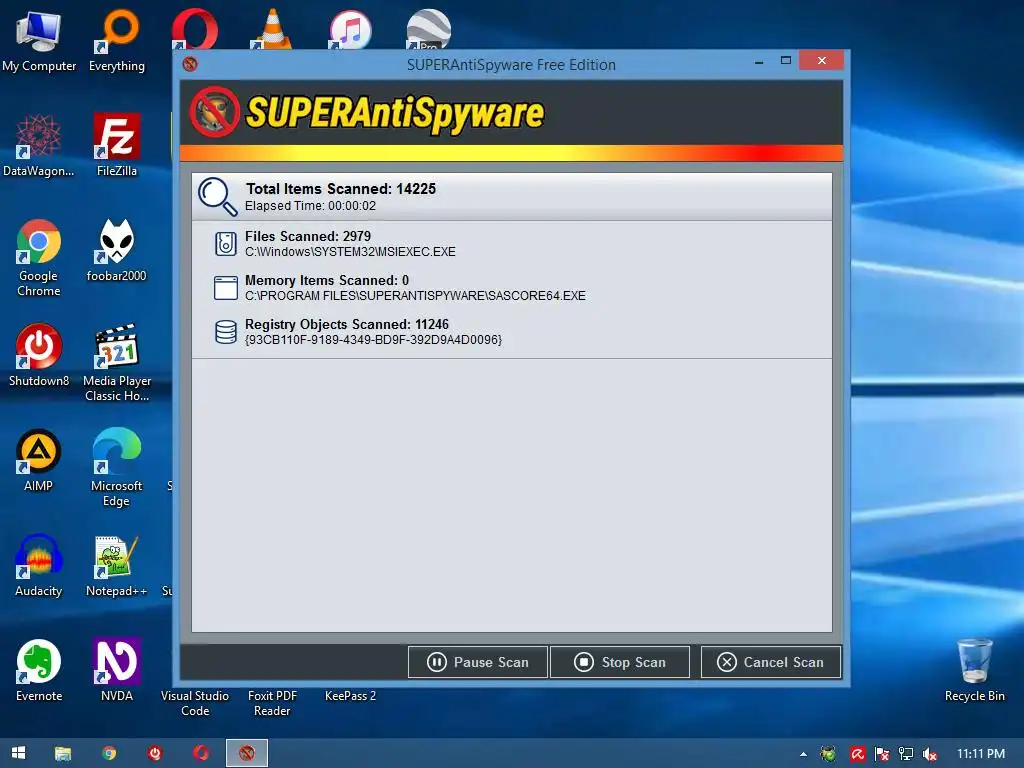The height and width of the screenshot is (768, 1024).
Task: Select the Notepad++ desktop icon
Action: pos(117,566)
